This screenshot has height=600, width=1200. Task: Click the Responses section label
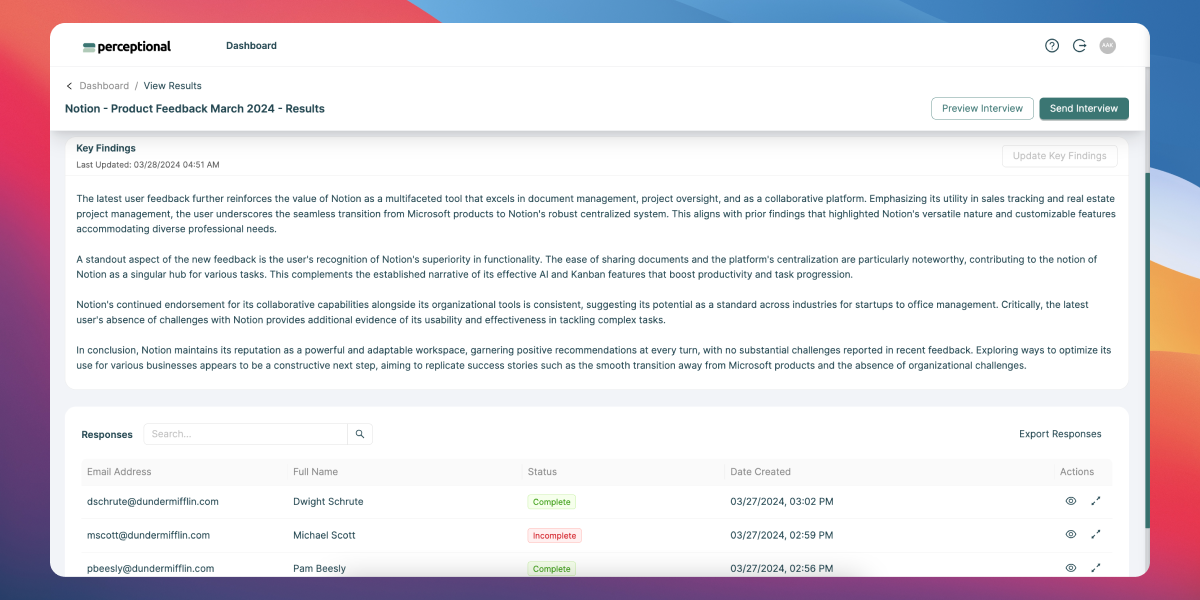[107, 434]
